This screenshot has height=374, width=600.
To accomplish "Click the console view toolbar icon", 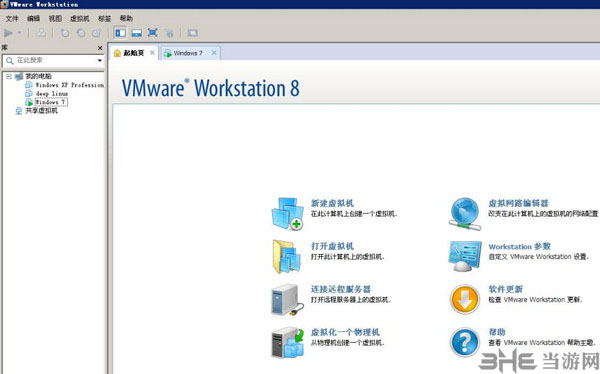I will click(x=192, y=33).
